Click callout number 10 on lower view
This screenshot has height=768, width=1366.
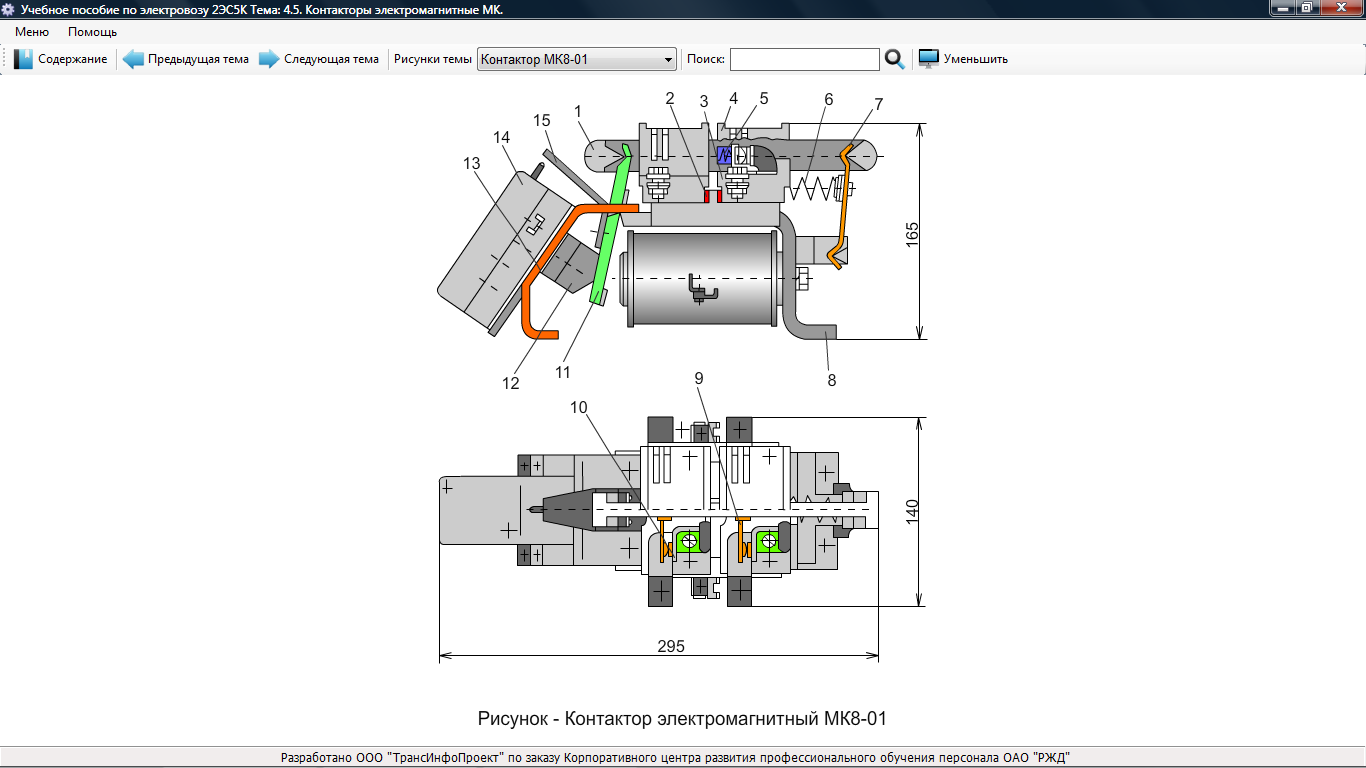click(580, 408)
